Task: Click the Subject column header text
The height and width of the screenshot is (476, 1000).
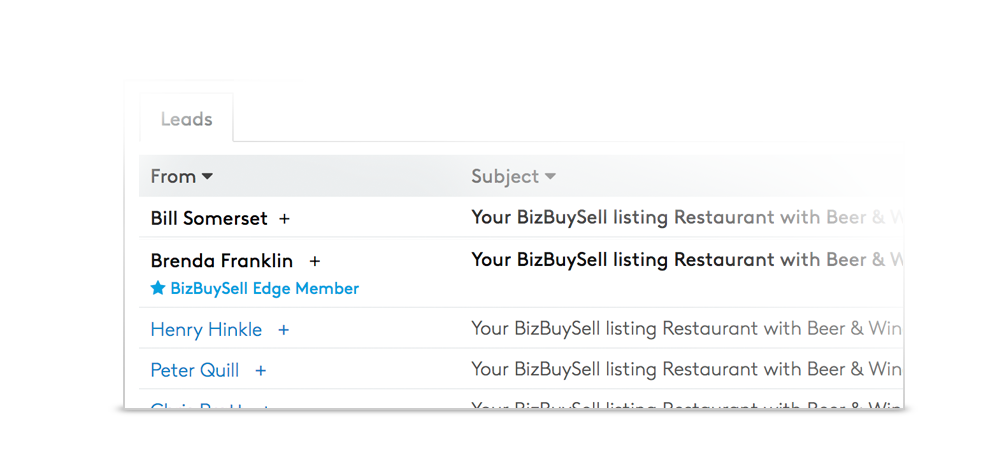Action: tap(505, 177)
